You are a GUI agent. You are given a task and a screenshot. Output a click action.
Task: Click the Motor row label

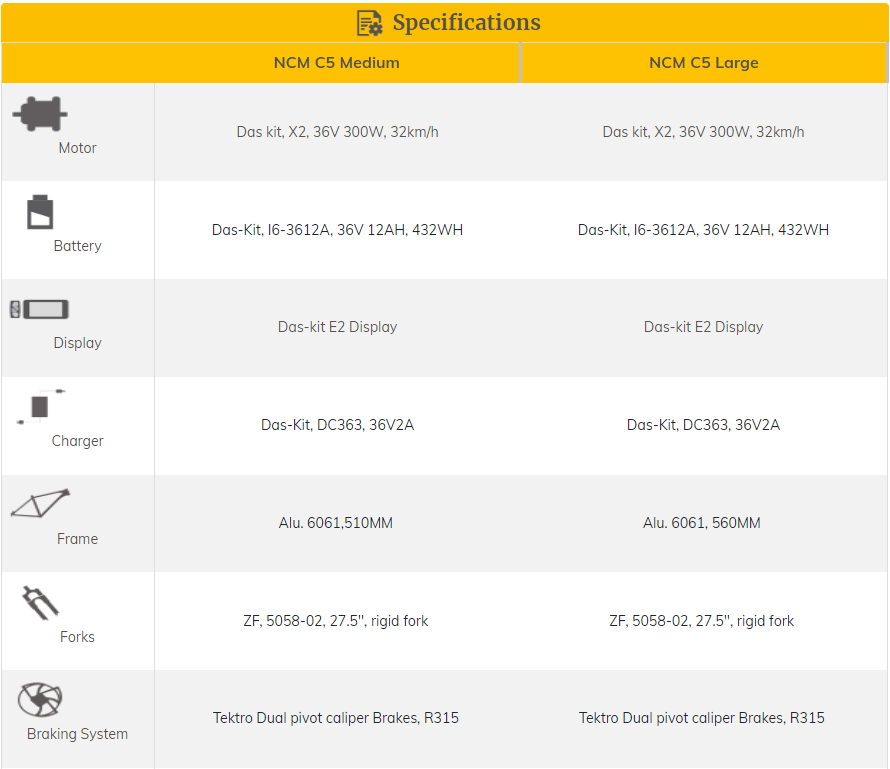pos(77,148)
